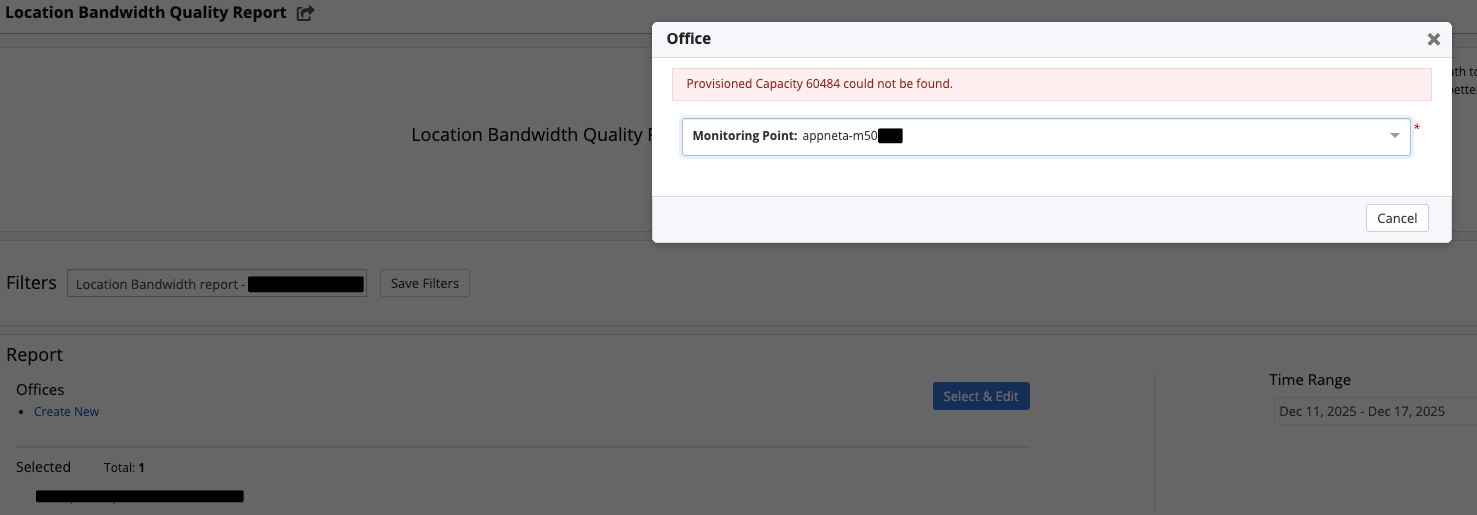Follow the Create New office link
1477x515 pixels.
[x=66, y=411]
